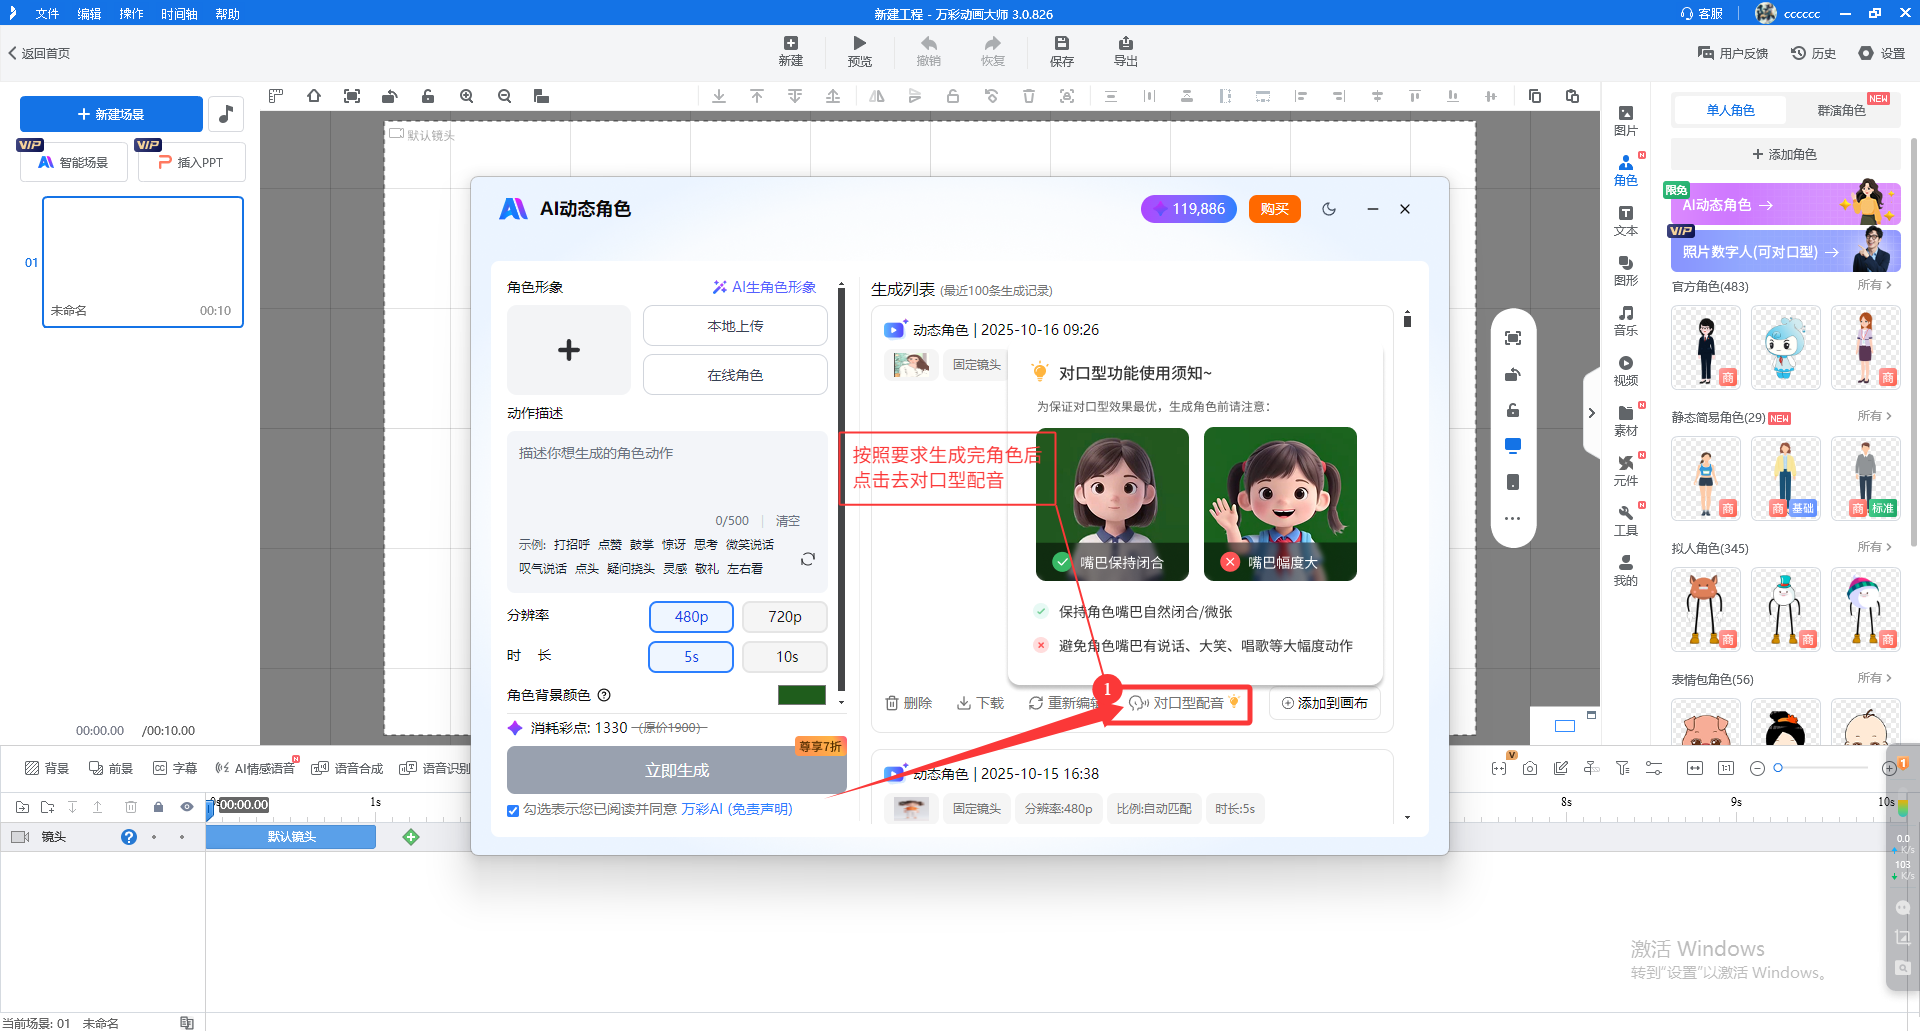Screen dimensions: 1920x1031
Task: Click the music note button beside New Scene
Action: pyautogui.click(x=226, y=114)
